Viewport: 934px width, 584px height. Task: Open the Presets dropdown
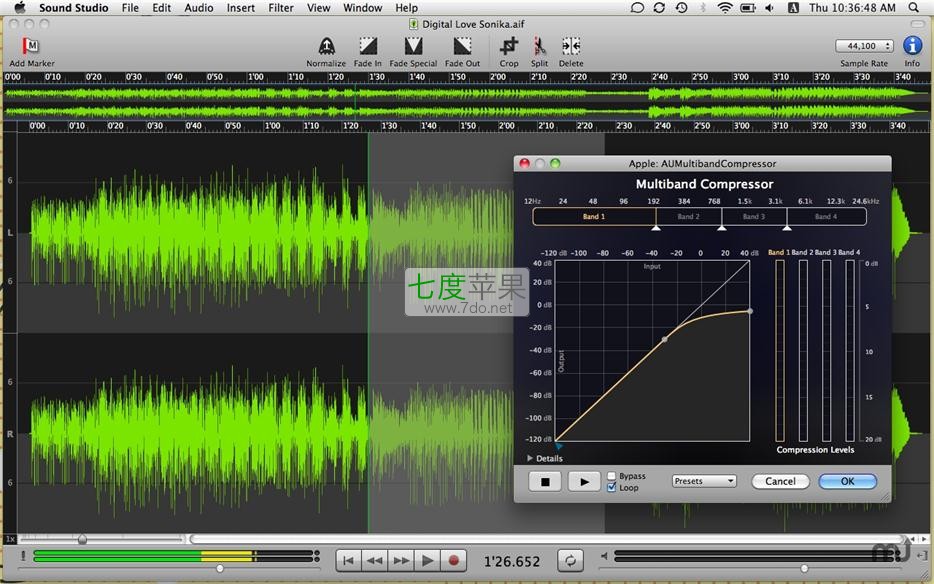(x=704, y=481)
